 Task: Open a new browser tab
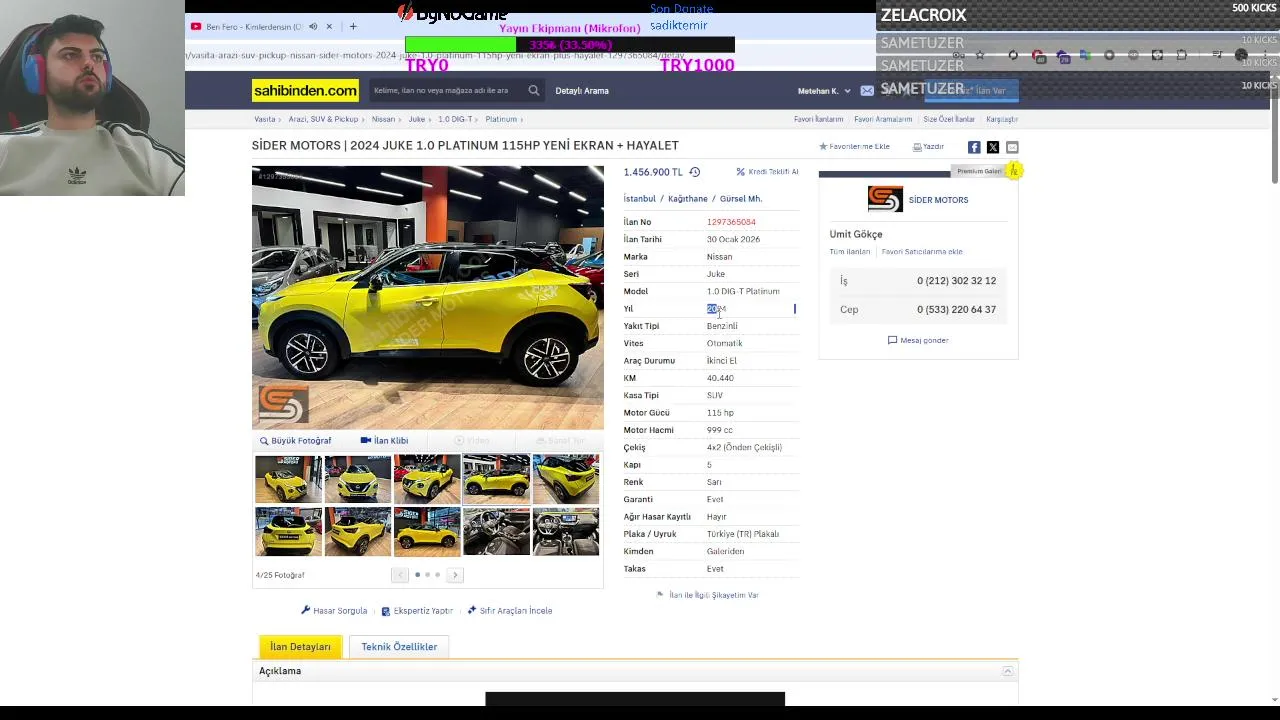point(352,27)
